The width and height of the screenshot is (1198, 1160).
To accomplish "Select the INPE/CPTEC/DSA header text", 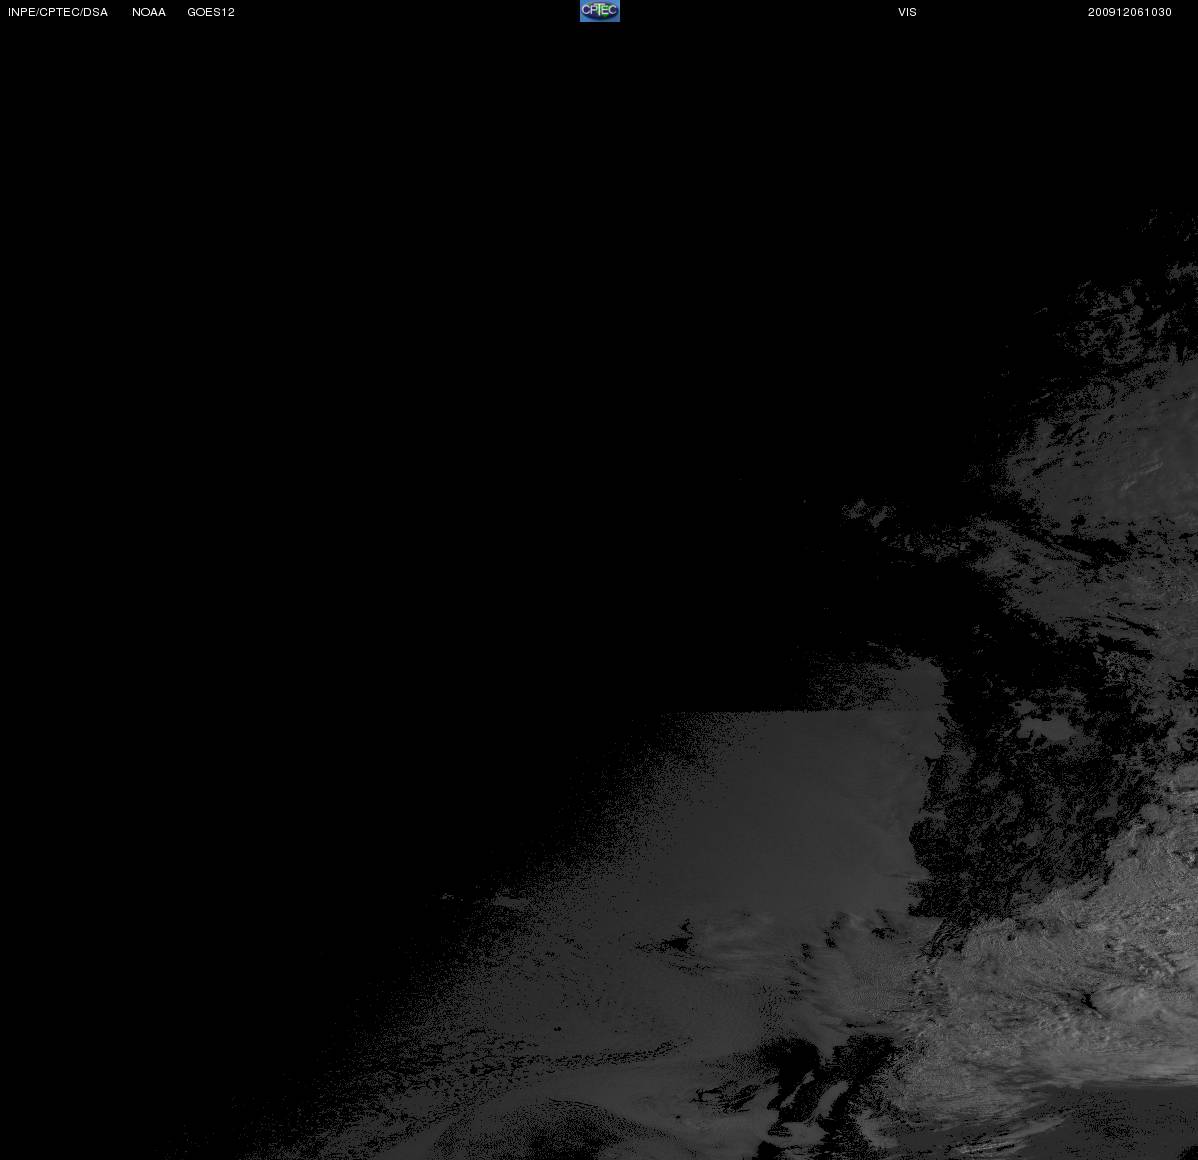I will click(x=58, y=12).
